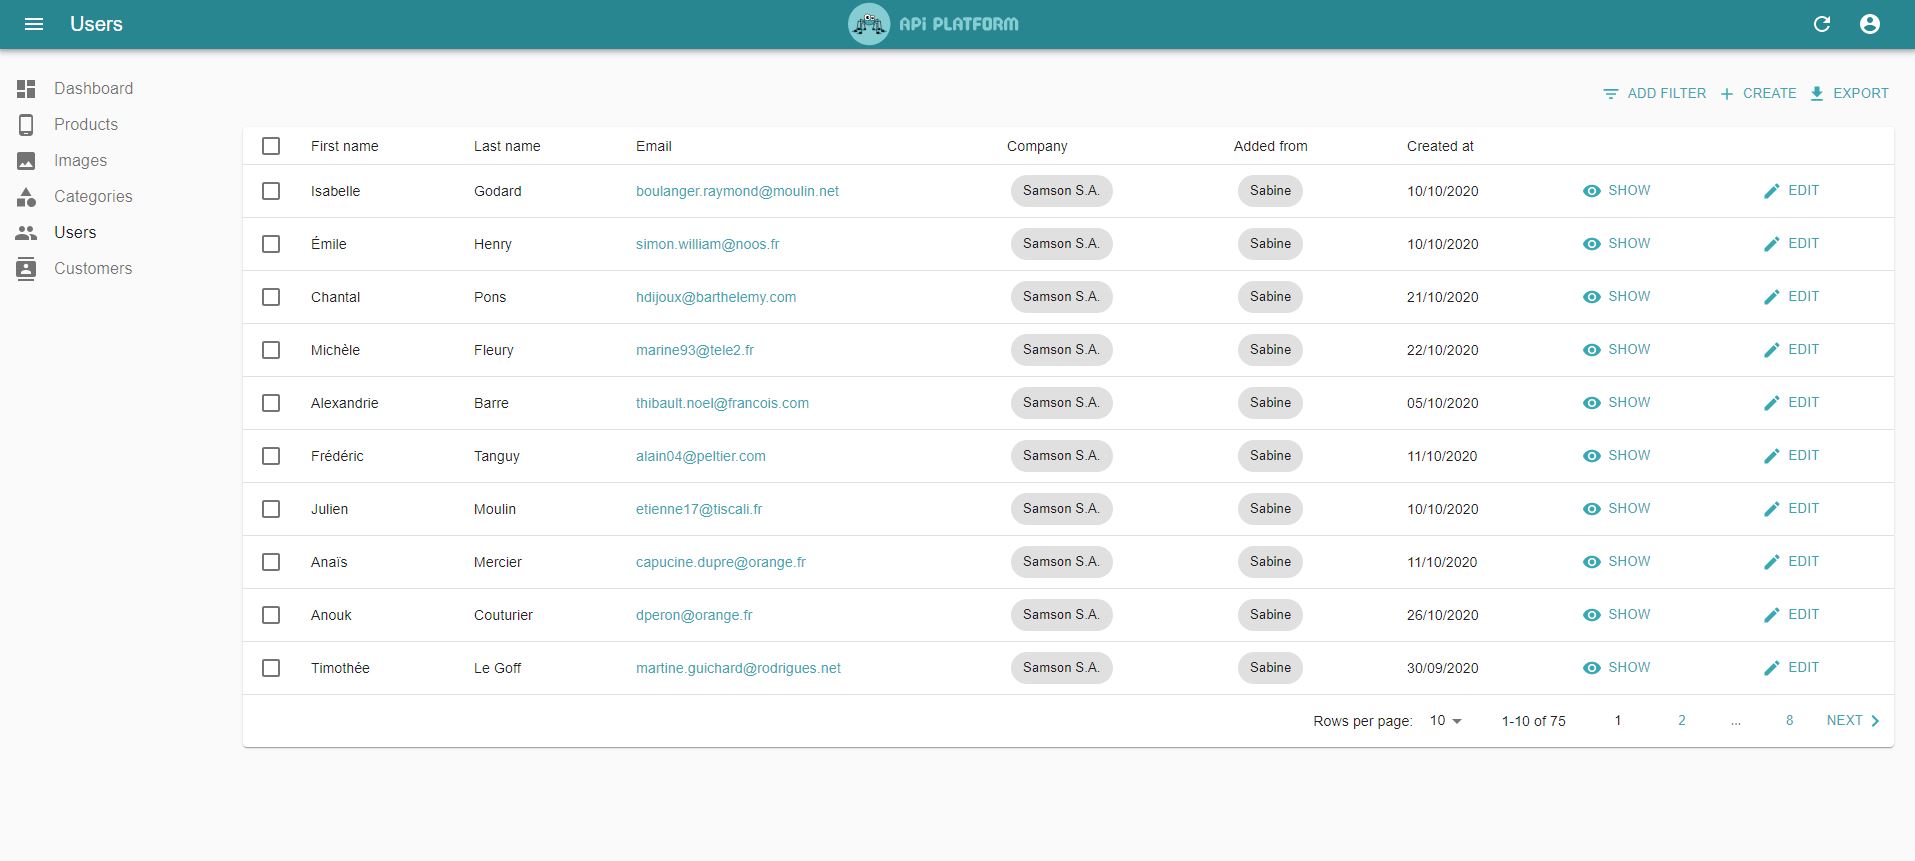Select the checkbox for Julien Moulin
This screenshot has height=861, width=1915.
(271, 509)
